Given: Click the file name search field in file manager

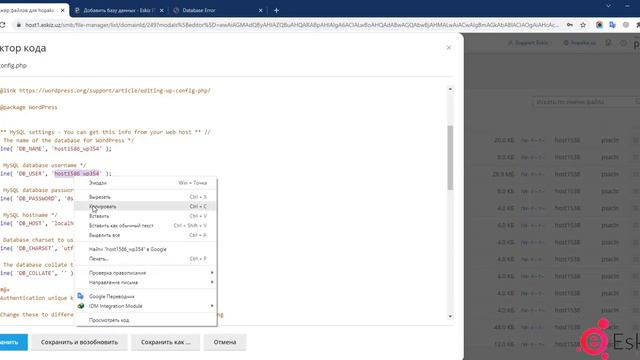Looking at the screenshot, I should tap(586, 102).
